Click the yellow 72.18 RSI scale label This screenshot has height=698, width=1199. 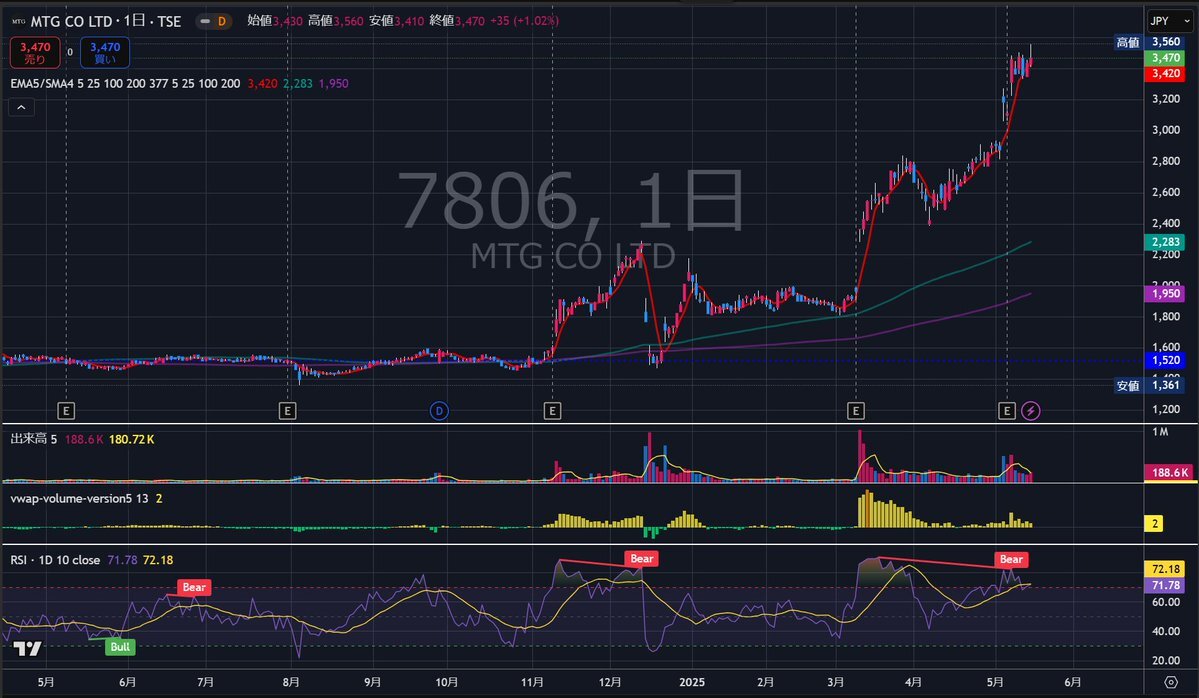click(x=1165, y=569)
